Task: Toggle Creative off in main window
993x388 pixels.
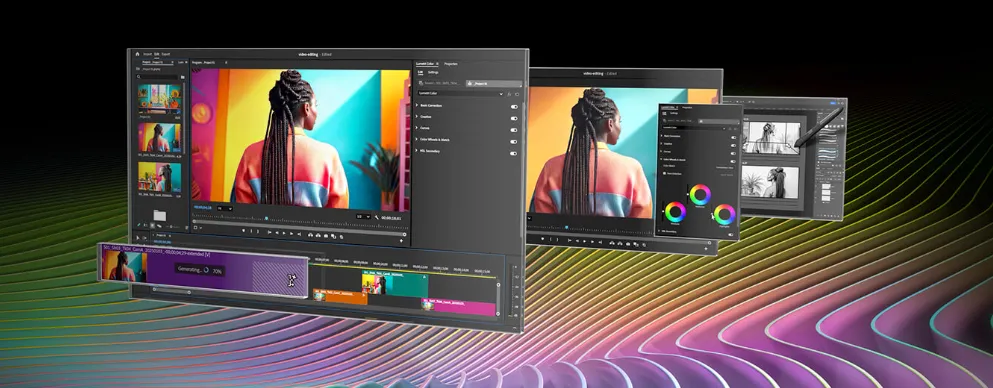Action: point(514,118)
